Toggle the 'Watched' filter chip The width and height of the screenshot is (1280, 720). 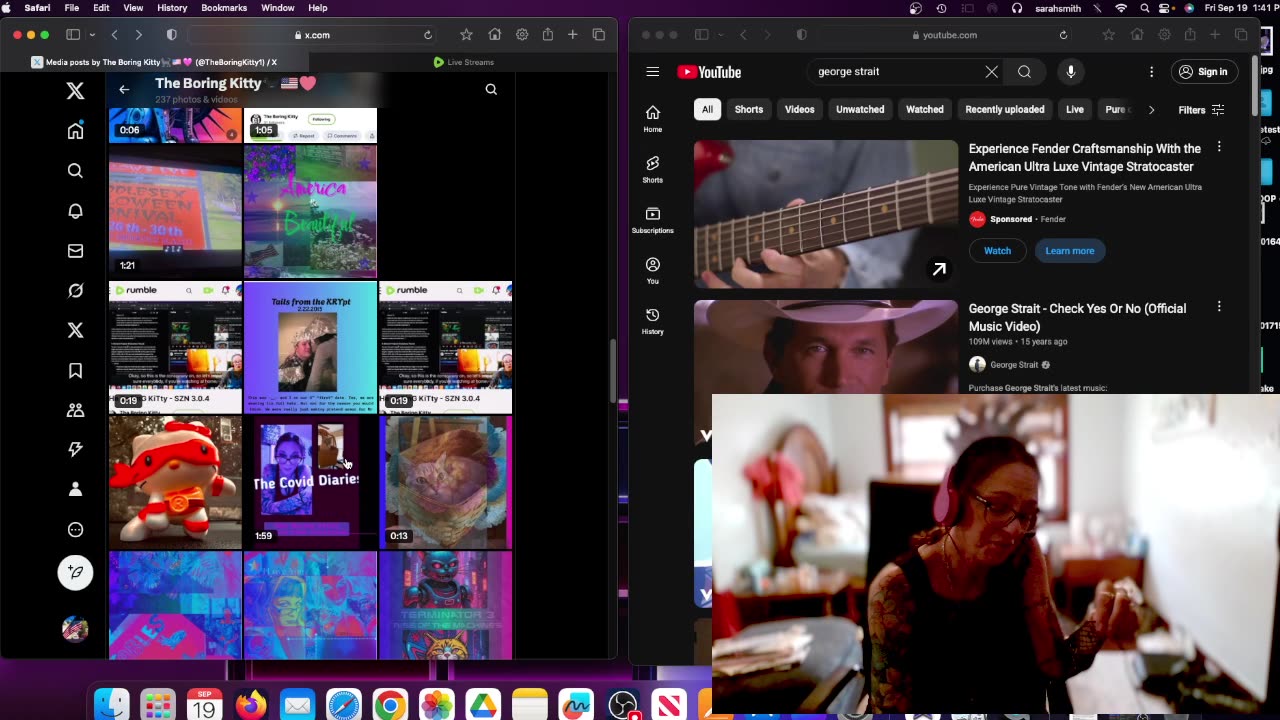point(925,110)
